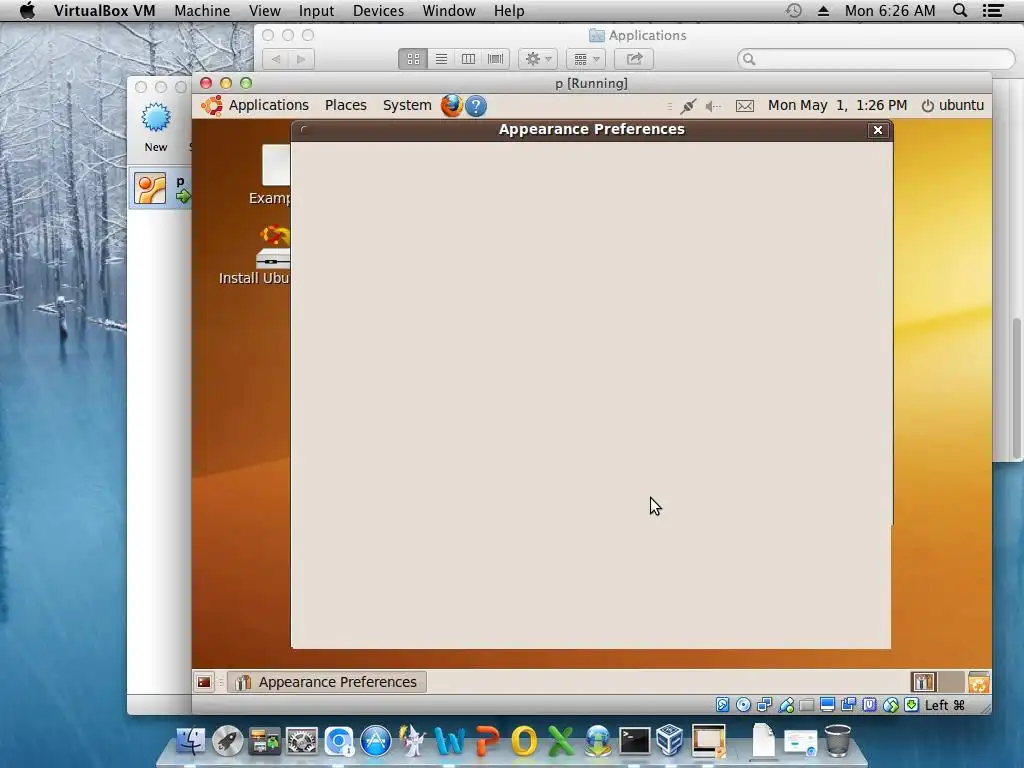This screenshot has height=768, width=1024.
Task: Click the hard disk activity indicator in VM status bar
Action: 722,705
